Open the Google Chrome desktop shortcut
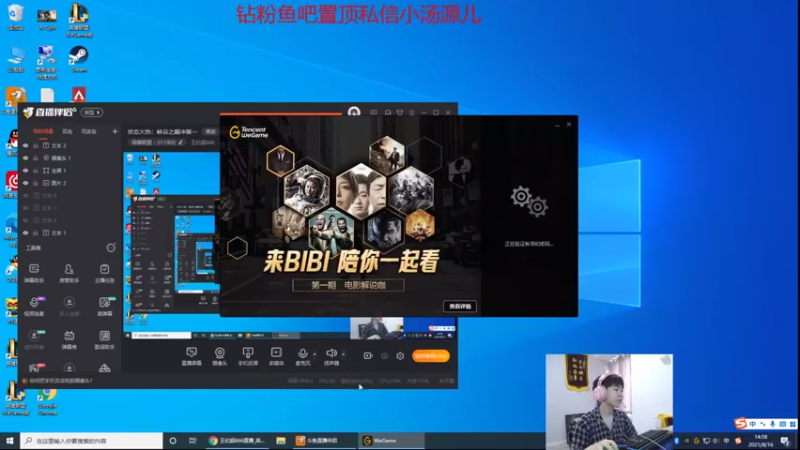Screen dimensions: 800x450 tap(47, 401)
